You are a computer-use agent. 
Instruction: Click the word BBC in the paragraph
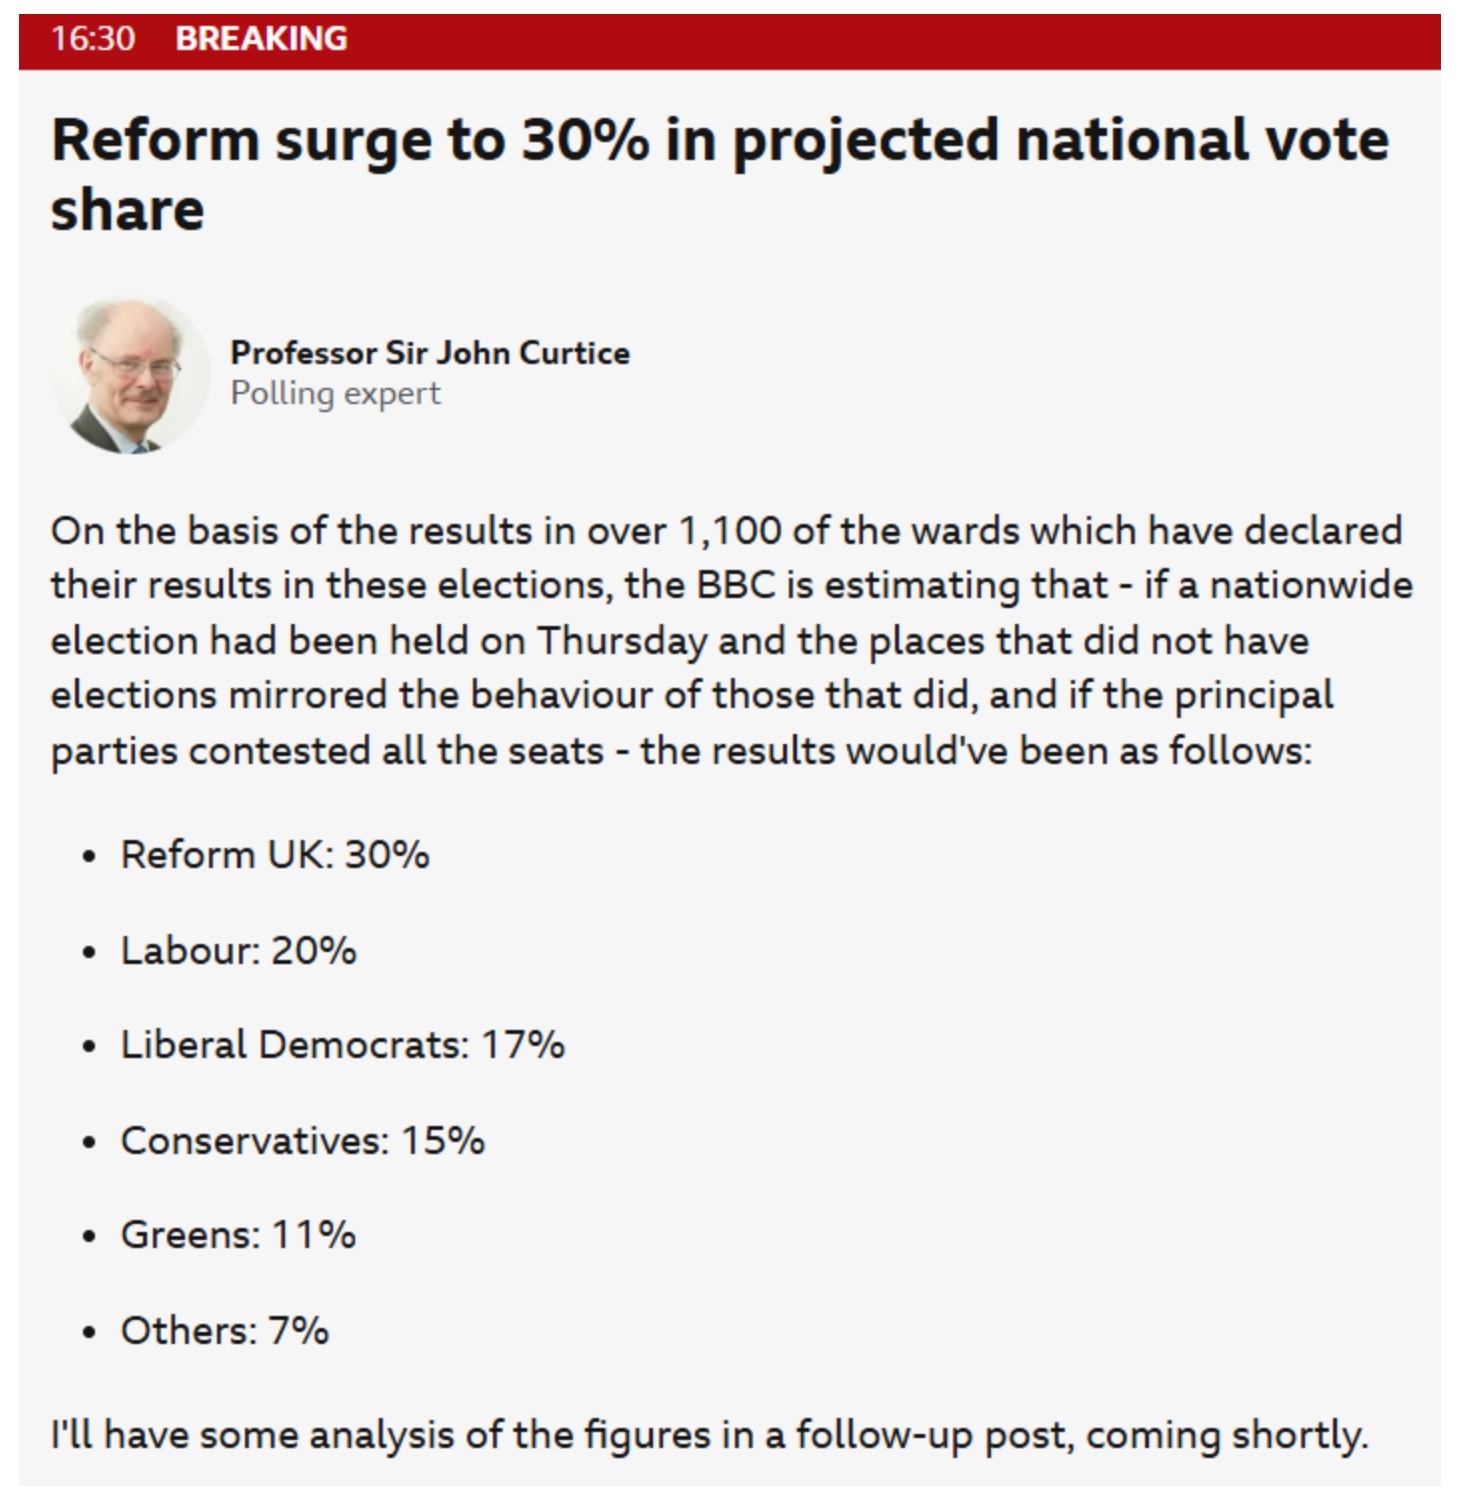(736, 585)
